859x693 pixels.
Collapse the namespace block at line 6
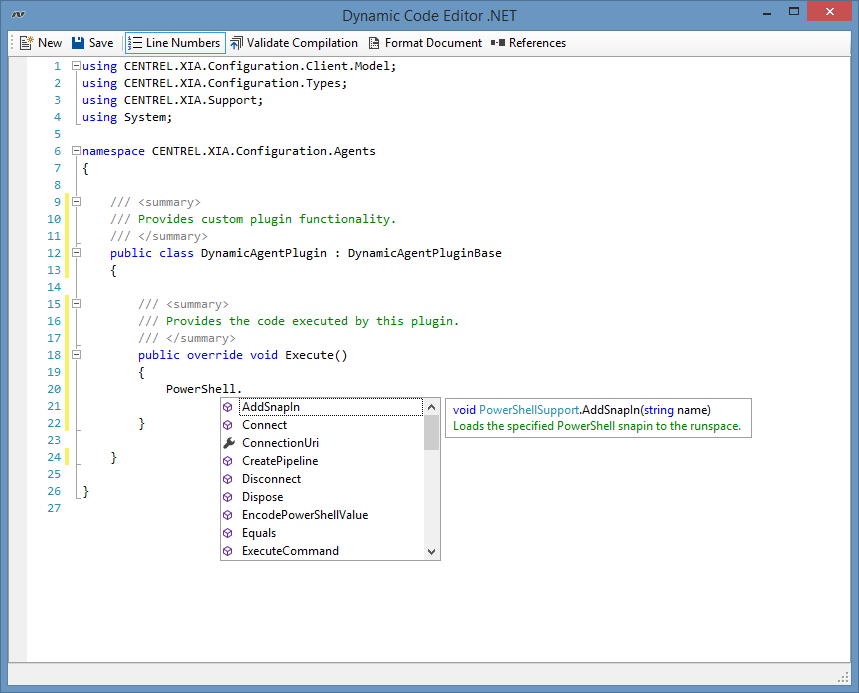pyautogui.click(x=76, y=151)
